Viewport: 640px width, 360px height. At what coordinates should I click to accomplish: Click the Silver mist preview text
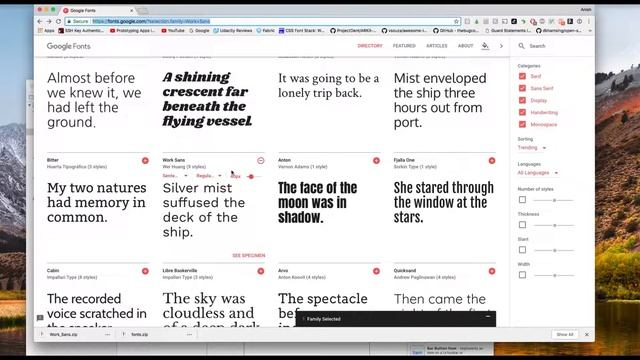coord(204,210)
